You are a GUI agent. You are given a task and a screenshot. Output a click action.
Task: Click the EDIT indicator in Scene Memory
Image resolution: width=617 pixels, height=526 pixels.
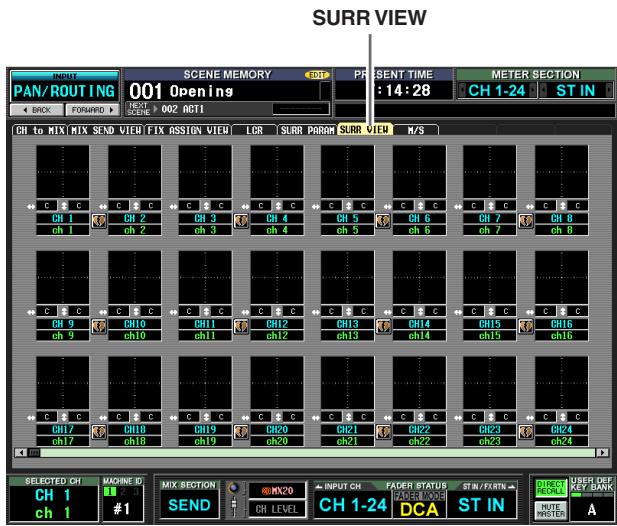click(x=316, y=75)
